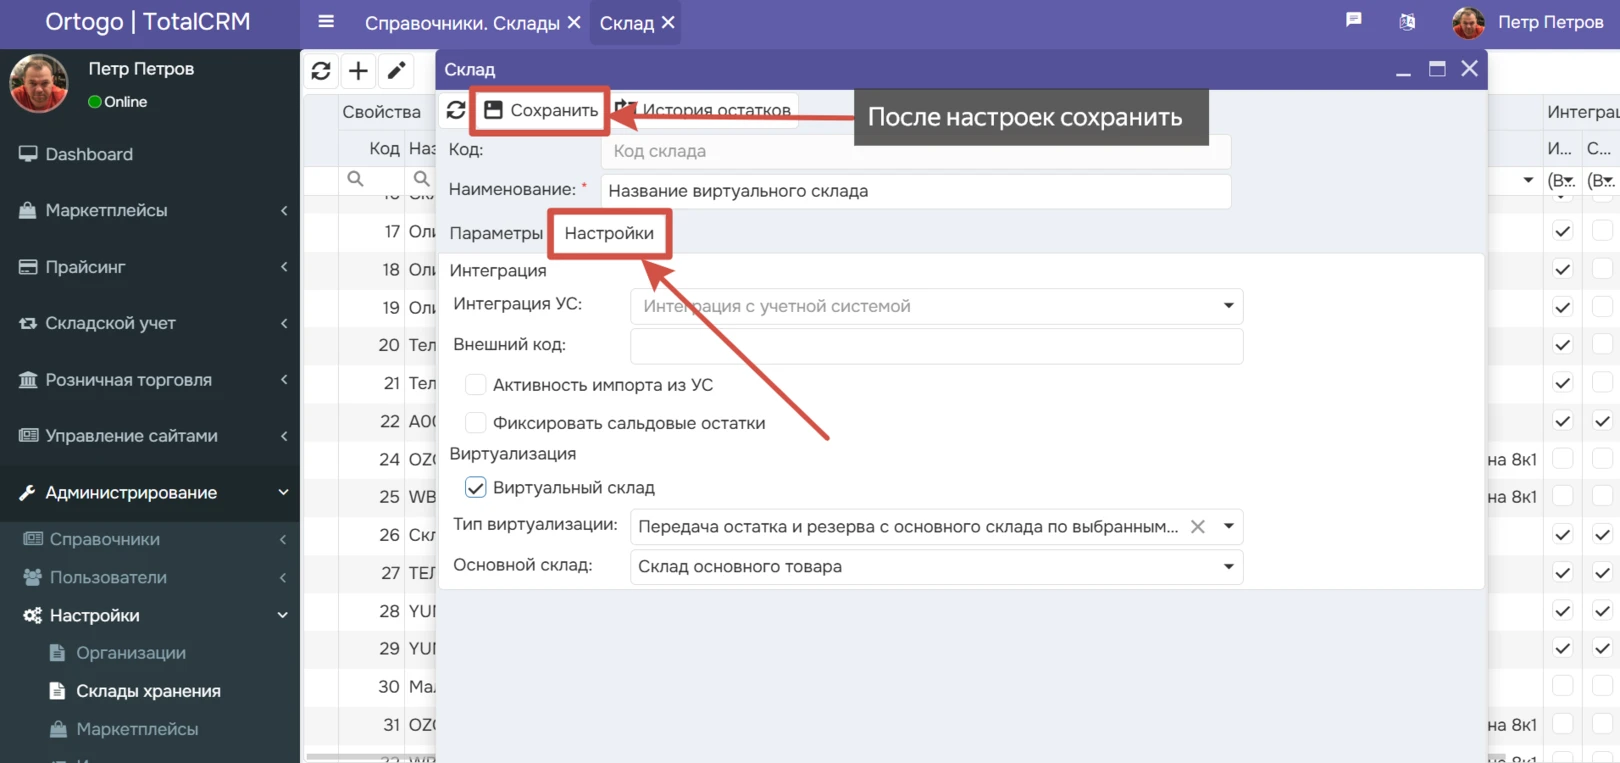
Task: Click Организации document icon
Action: [57, 653]
